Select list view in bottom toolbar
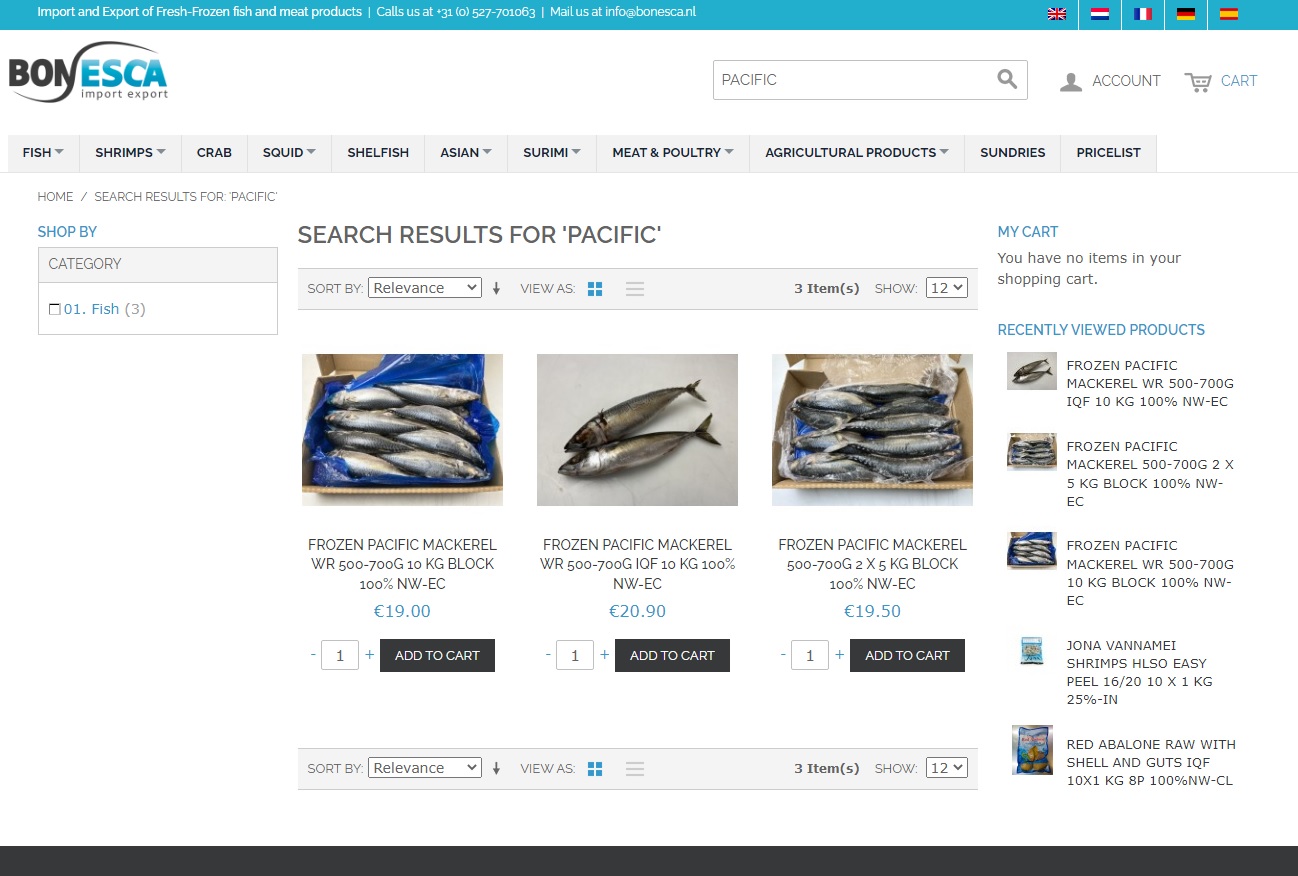This screenshot has height=876, width=1298. pos(635,769)
